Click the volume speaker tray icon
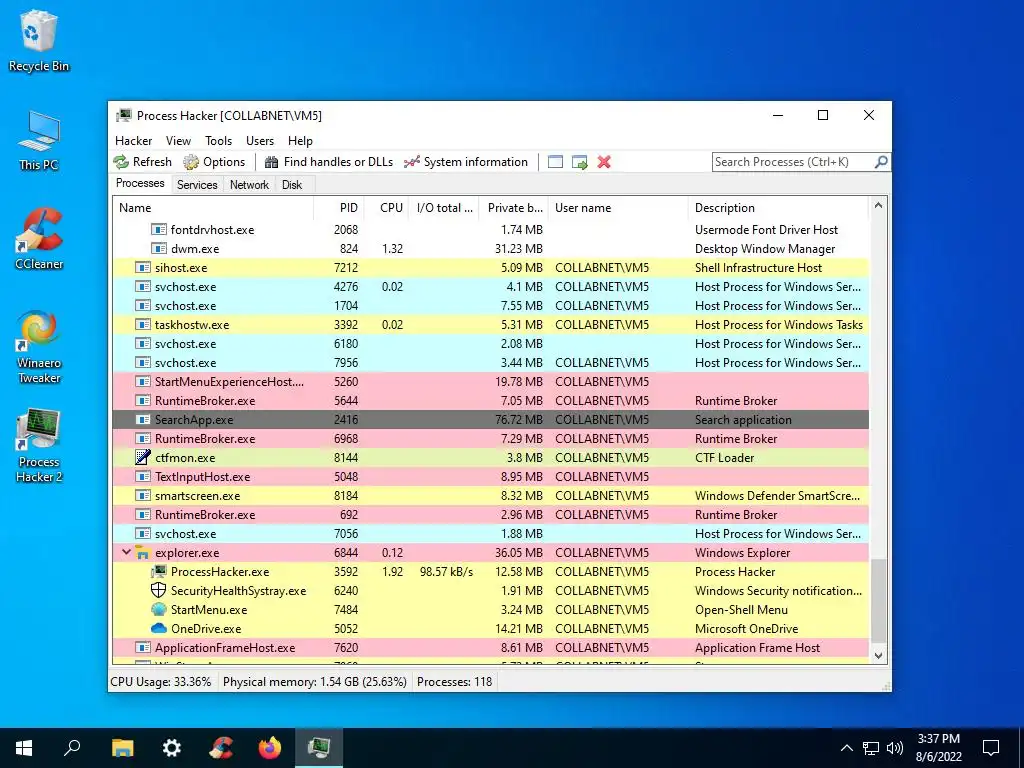Screen dimensions: 1024x768 pyautogui.click(x=895, y=748)
